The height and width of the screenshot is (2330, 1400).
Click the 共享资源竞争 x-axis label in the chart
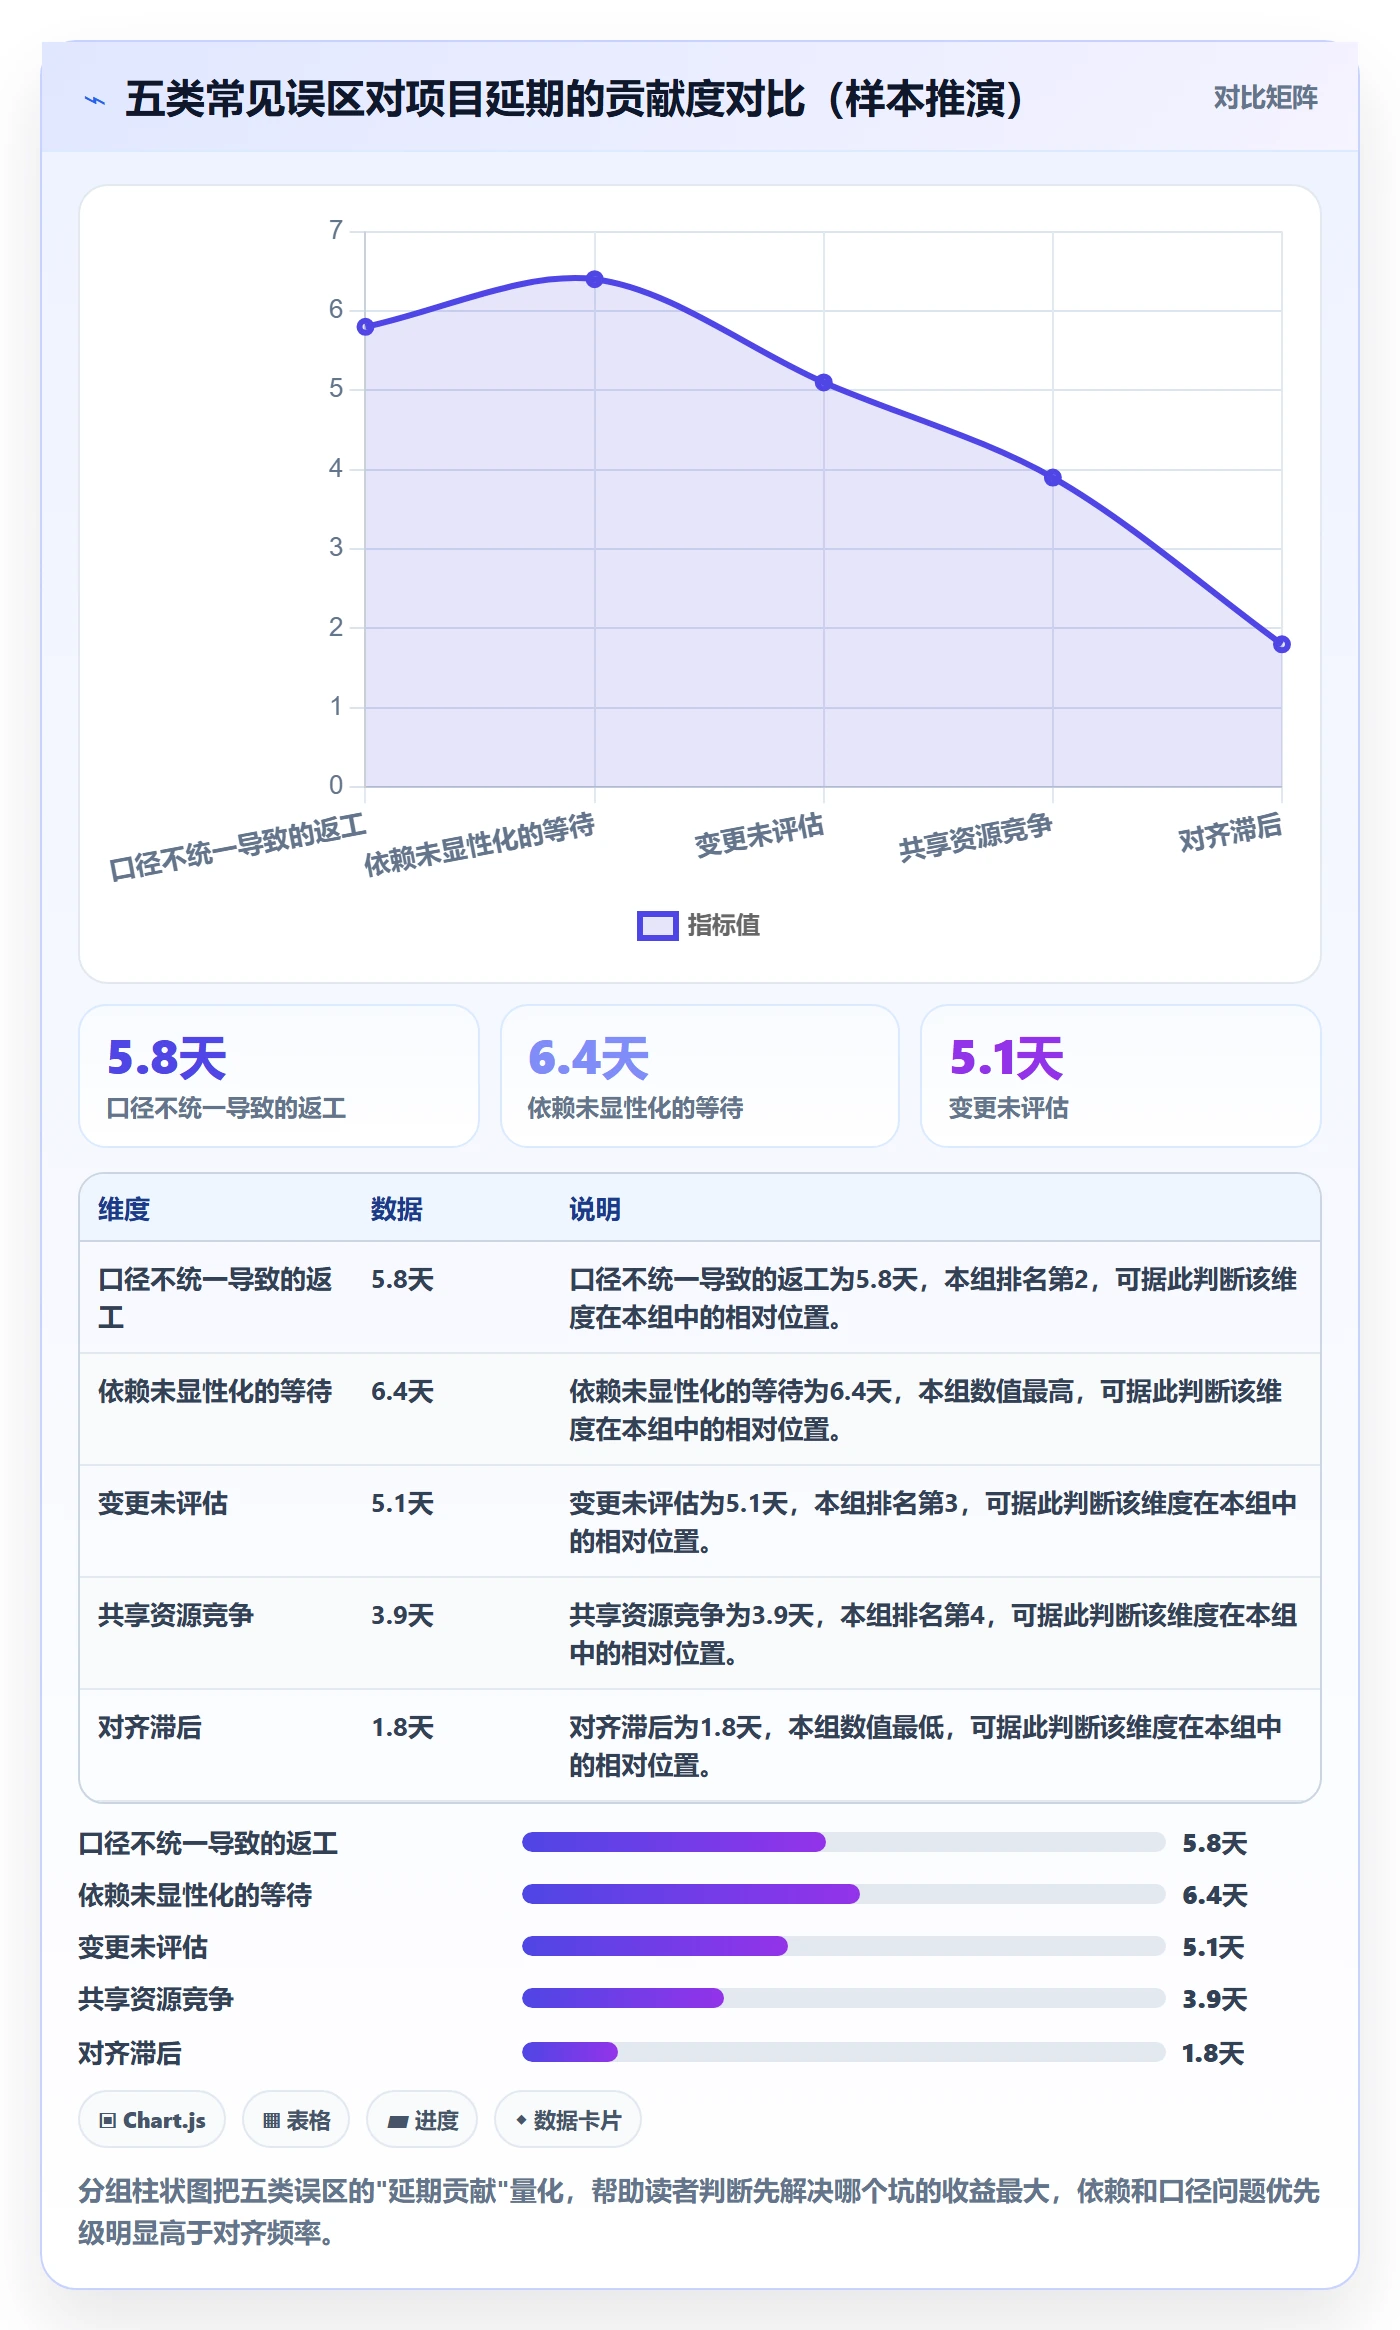(x=976, y=838)
